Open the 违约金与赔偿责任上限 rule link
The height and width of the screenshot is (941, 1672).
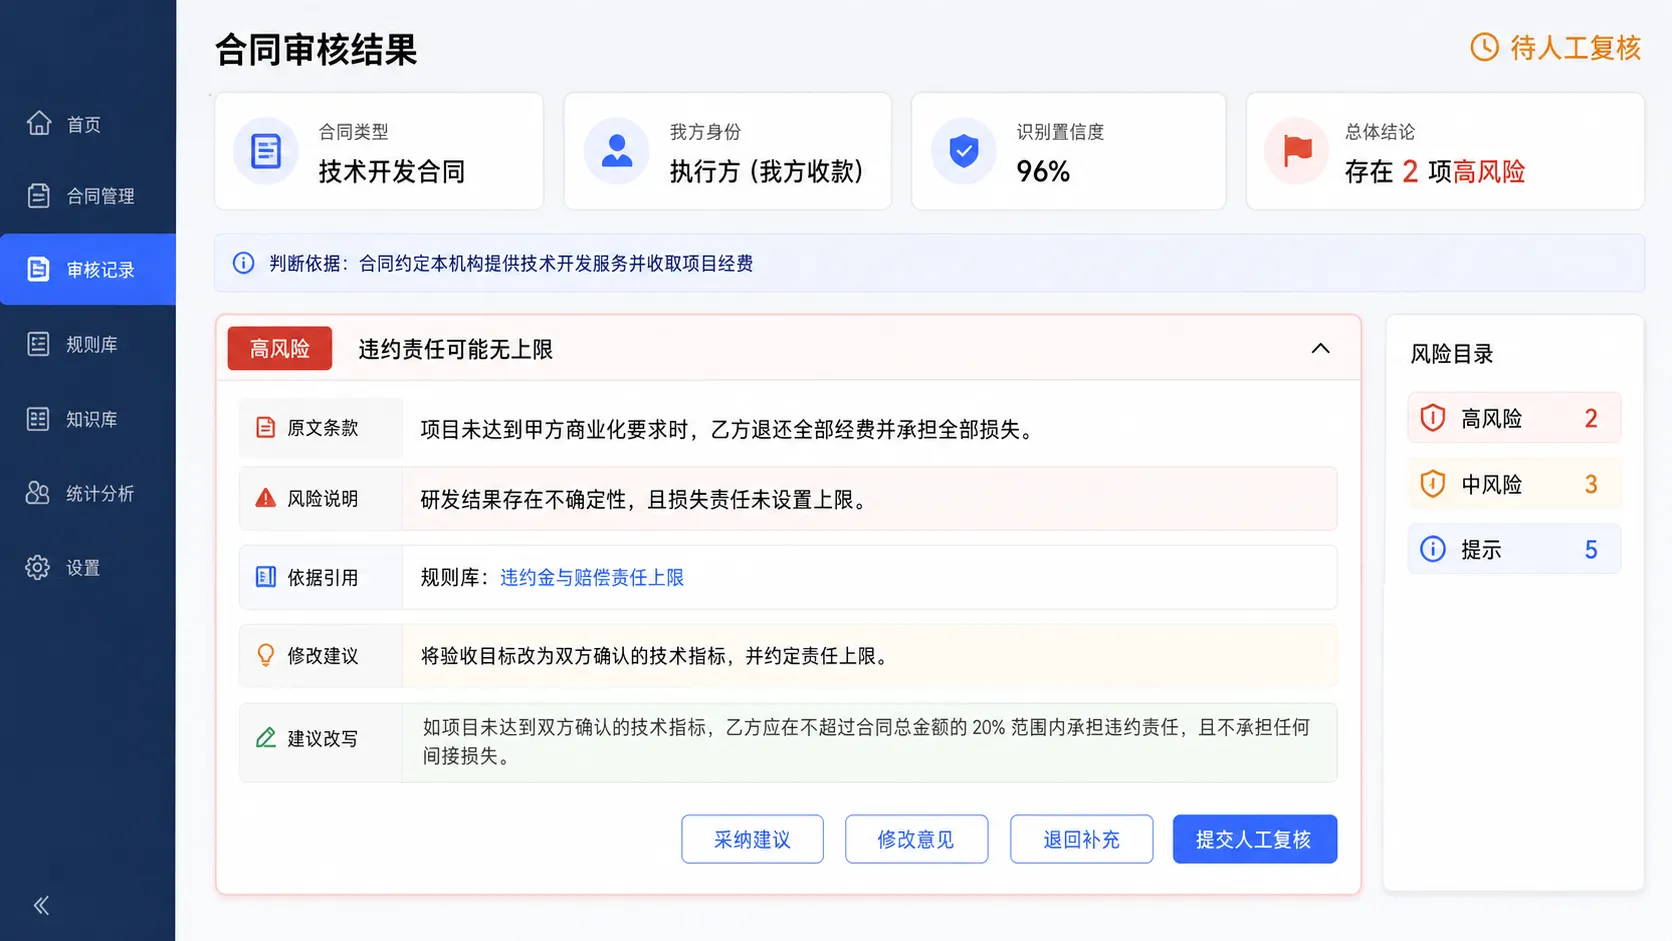592,577
